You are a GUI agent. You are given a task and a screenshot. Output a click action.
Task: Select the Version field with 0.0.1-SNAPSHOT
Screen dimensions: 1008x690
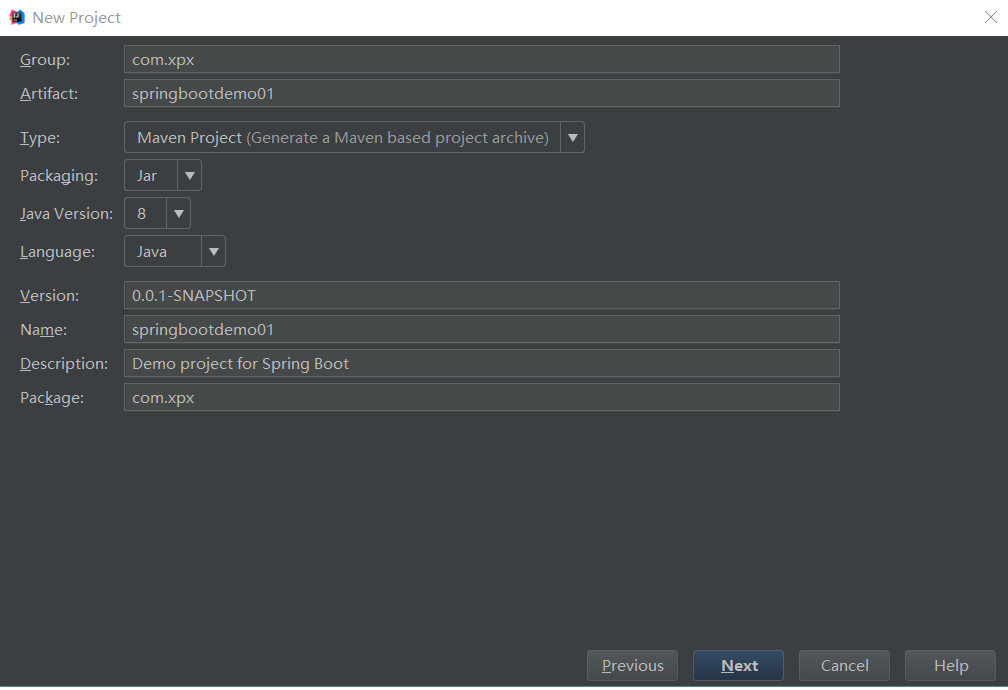482,295
